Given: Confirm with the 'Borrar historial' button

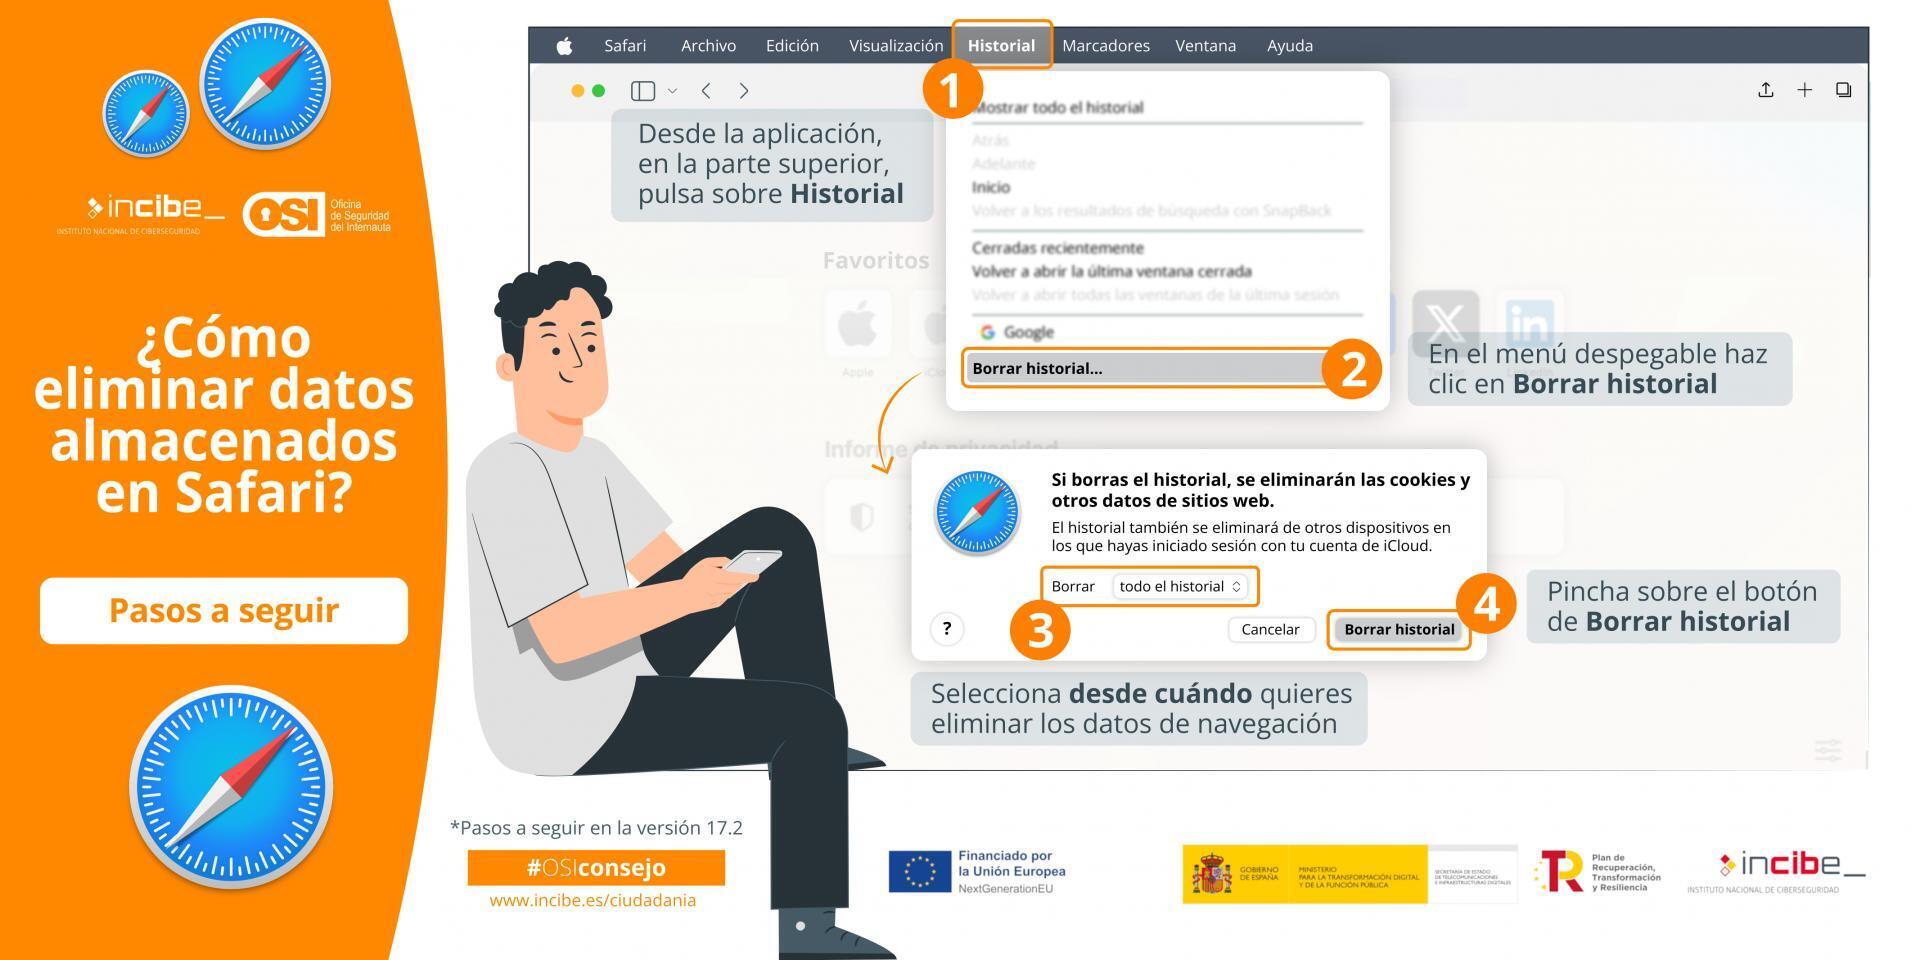Looking at the screenshot, I should (x=1398, y=629).
